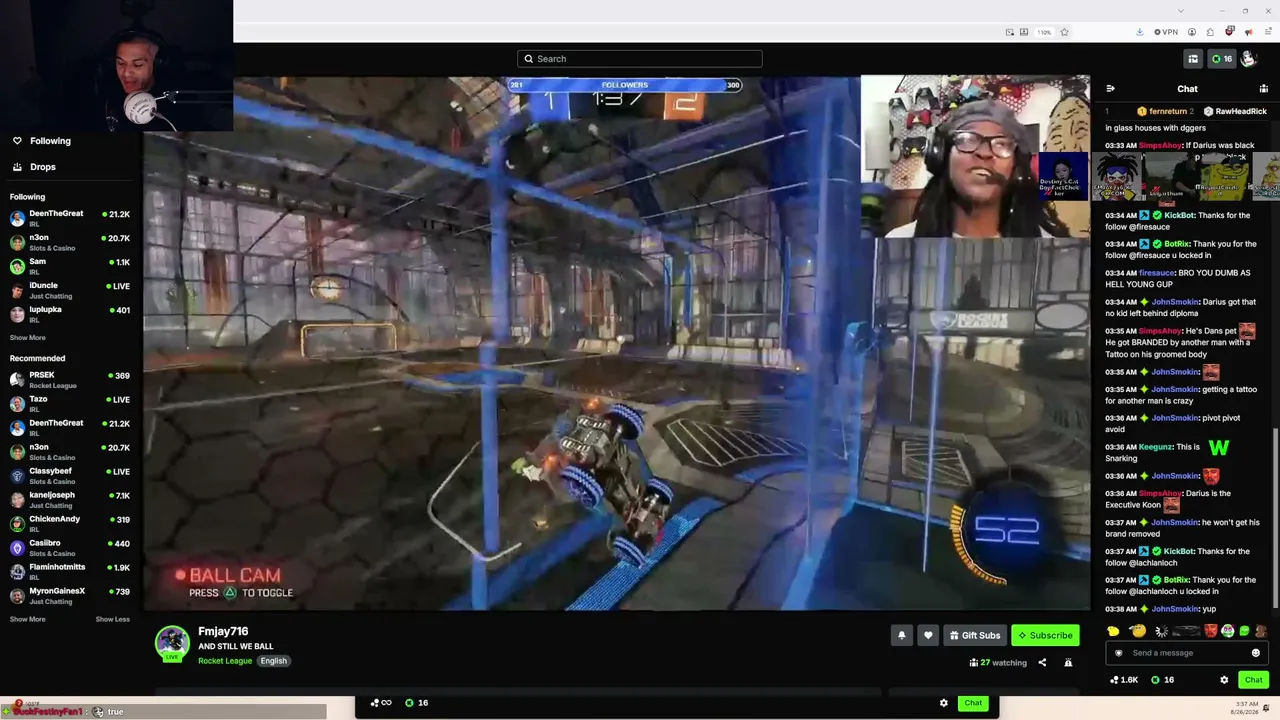Open the browser account icon
The width and height of the screenshot is (1280, 720).
pos(1191,32)
